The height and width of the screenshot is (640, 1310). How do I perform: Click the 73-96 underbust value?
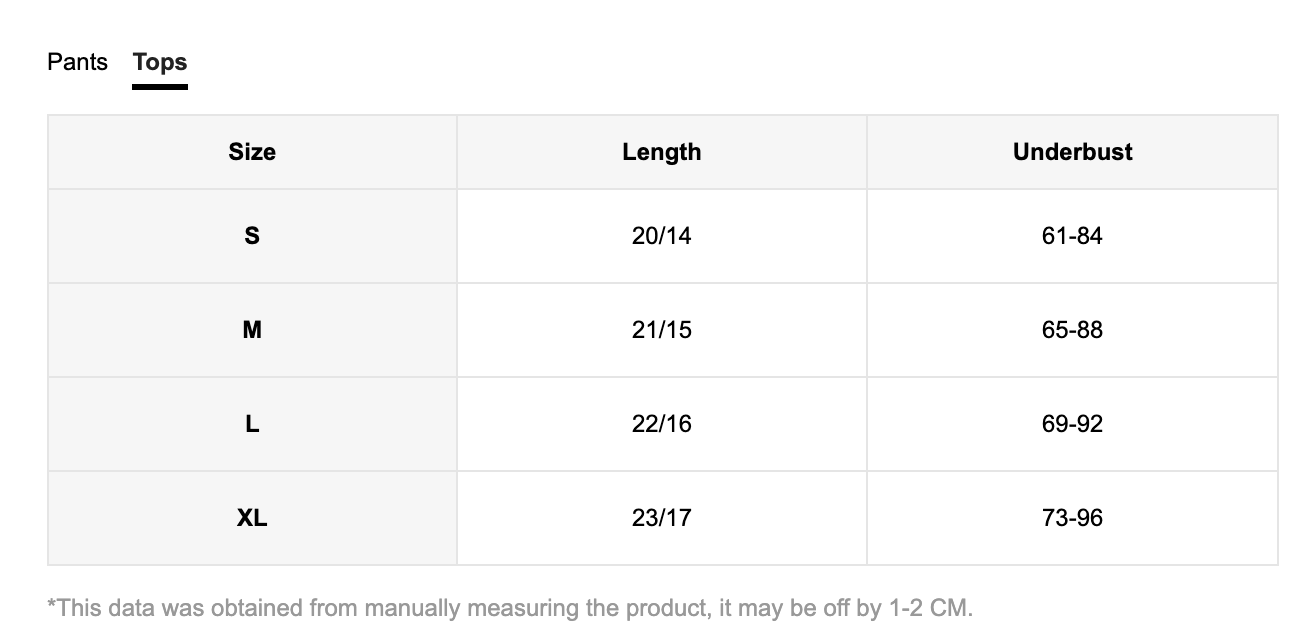[1072, 518]
